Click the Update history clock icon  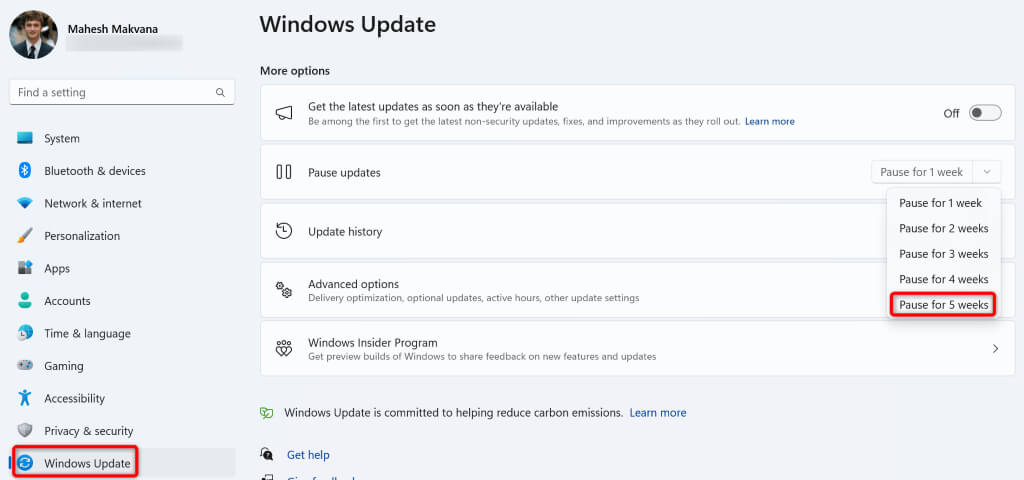pyautogui.click(x=284, y=231)
